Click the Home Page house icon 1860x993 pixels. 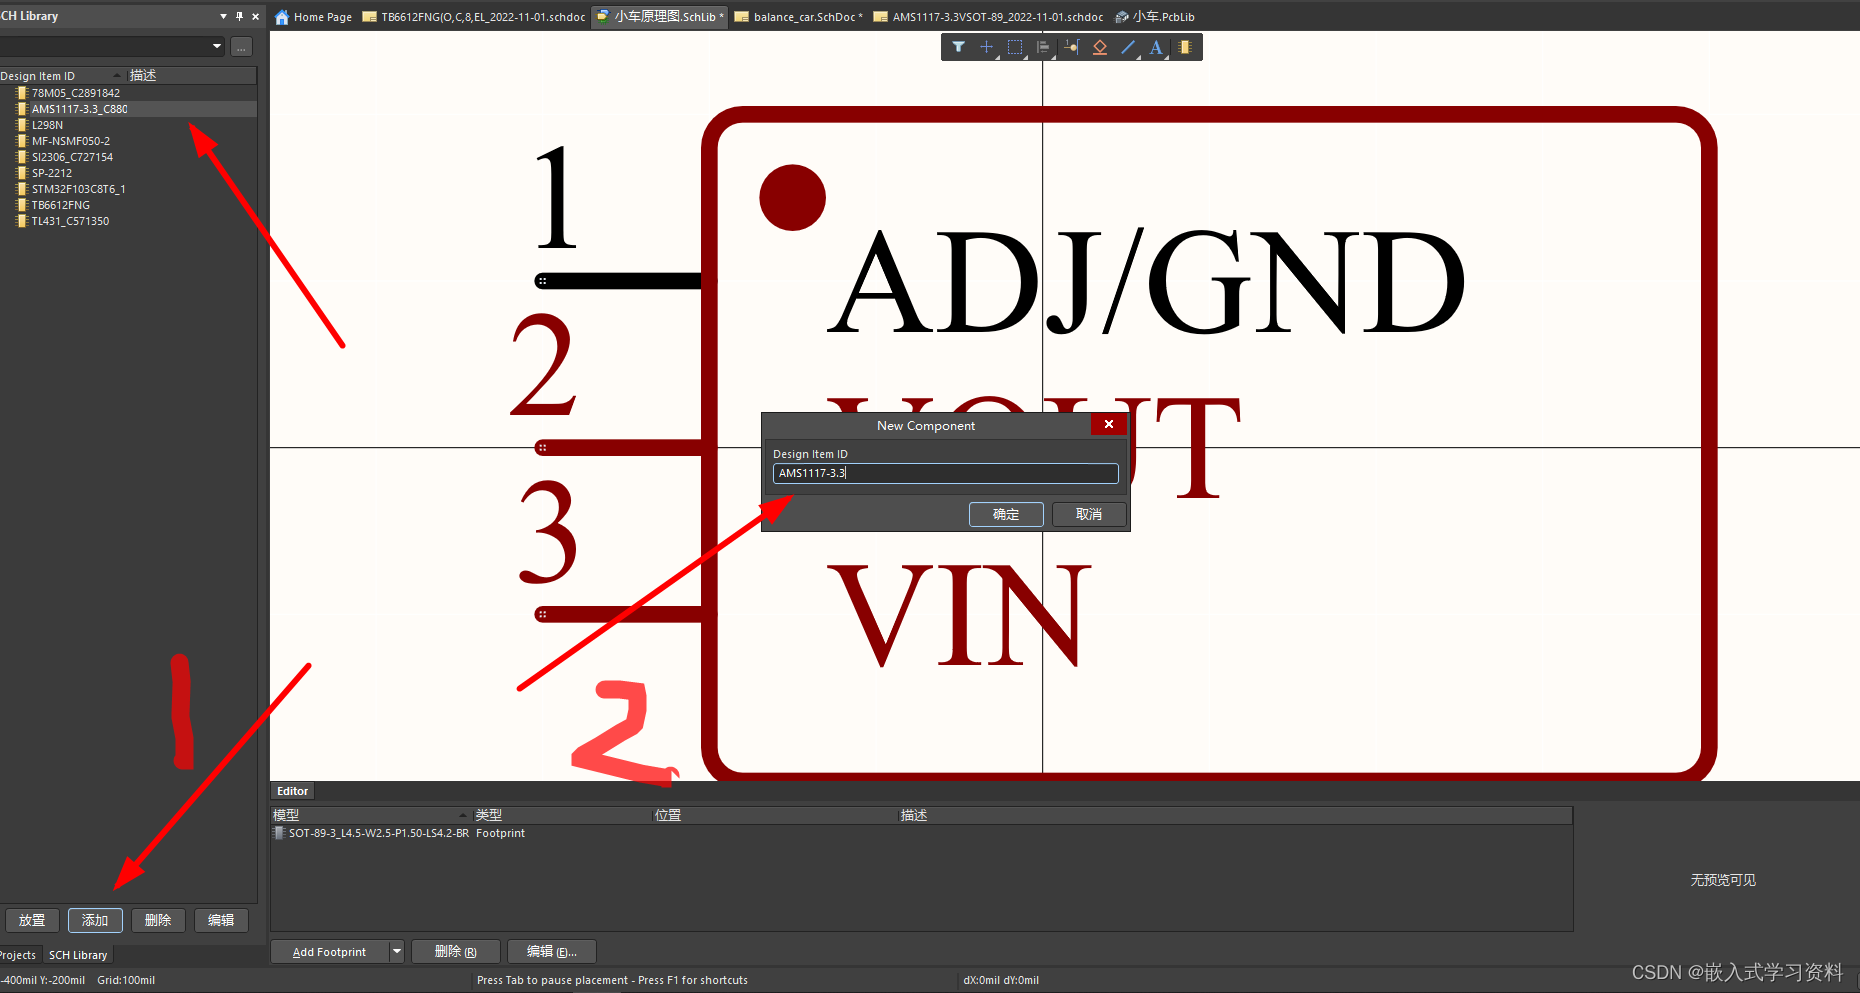click(282, 17)
